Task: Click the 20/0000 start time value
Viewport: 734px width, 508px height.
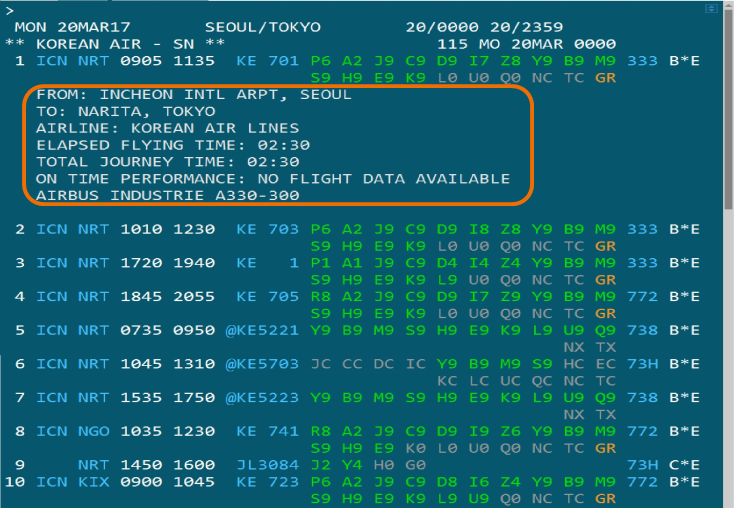Action: coord(442,27)
